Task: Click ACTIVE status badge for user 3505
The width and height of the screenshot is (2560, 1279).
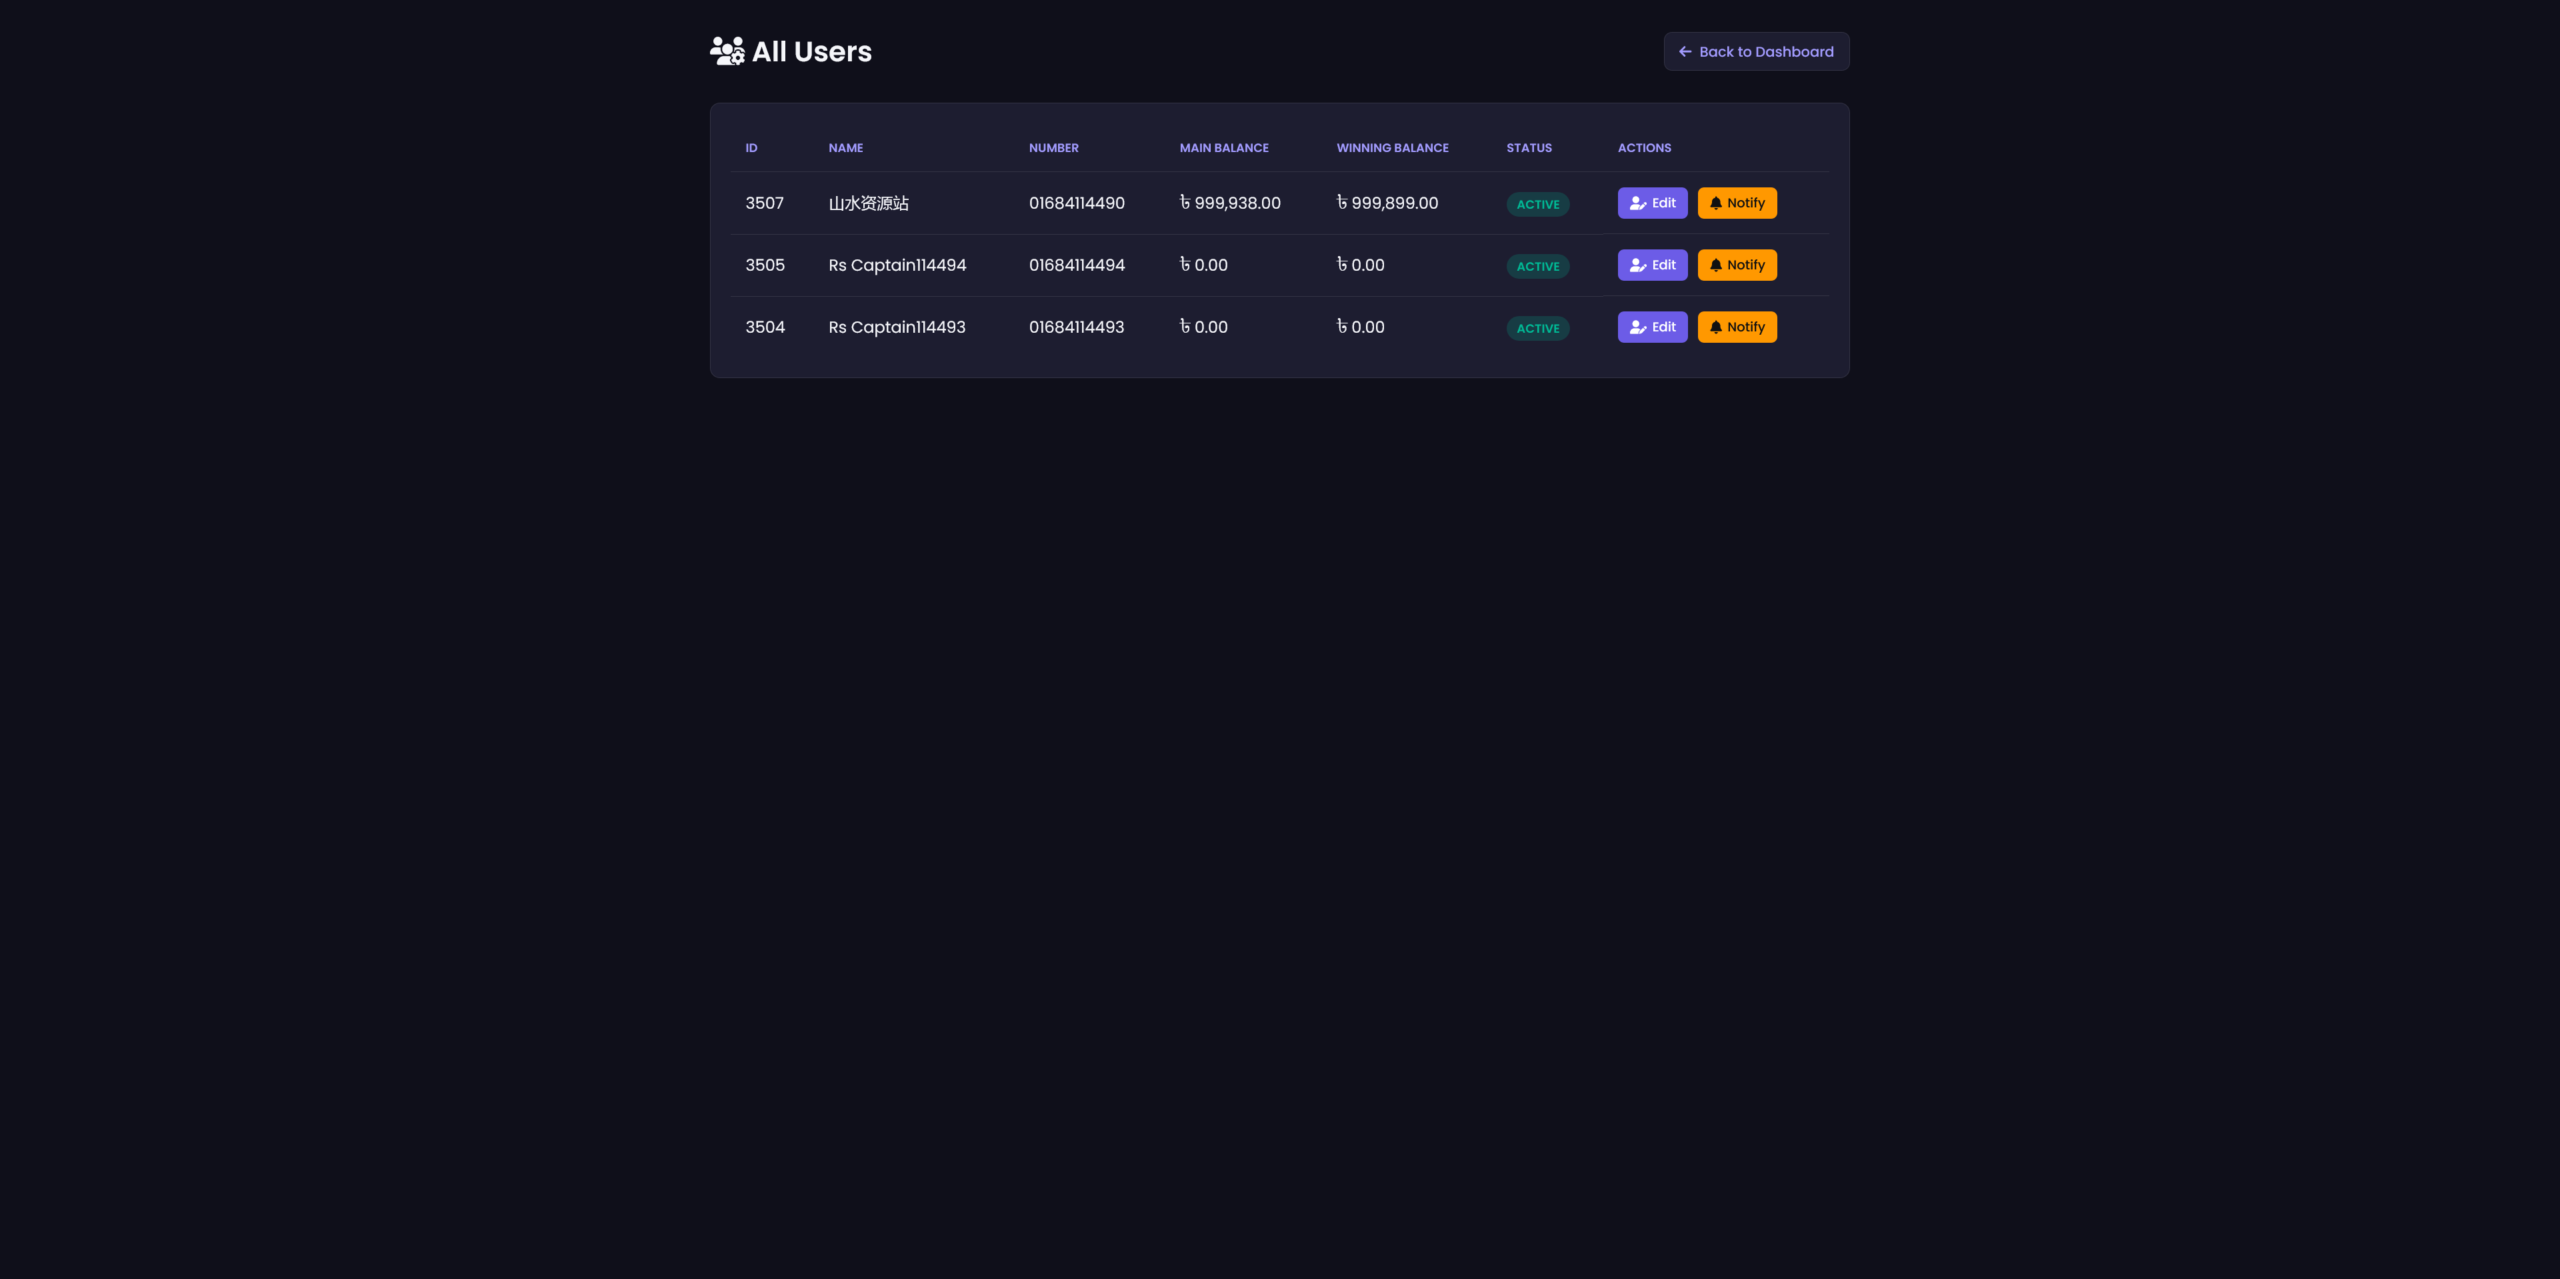Action: click(x=1537, y=266)
